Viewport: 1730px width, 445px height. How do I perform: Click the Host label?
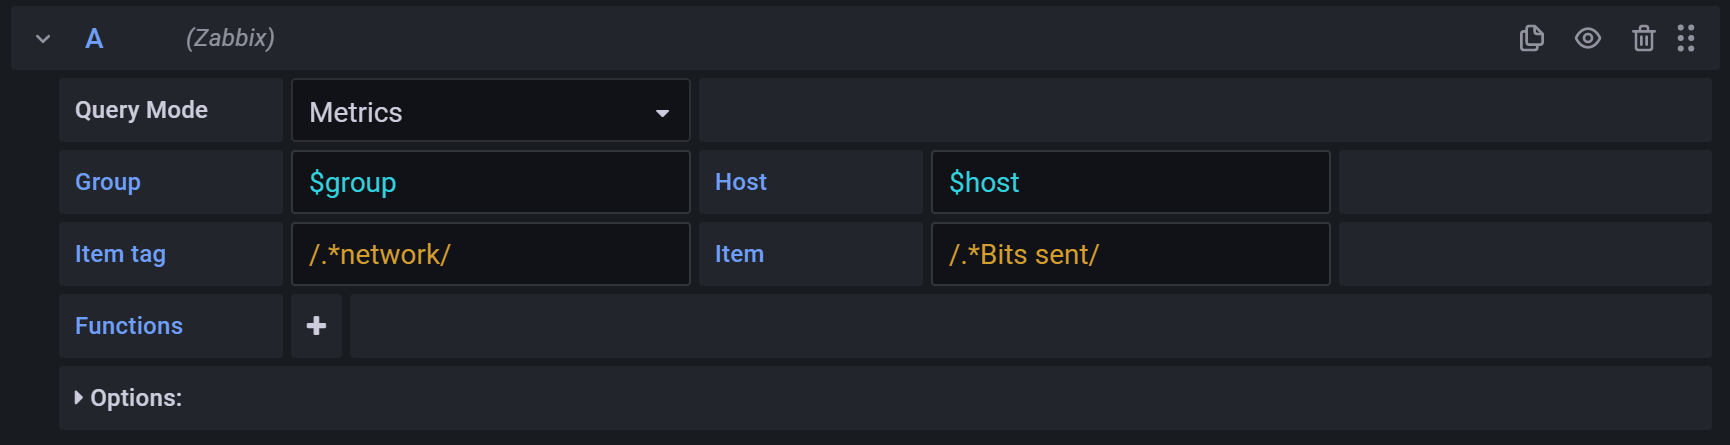click(741, 182)
